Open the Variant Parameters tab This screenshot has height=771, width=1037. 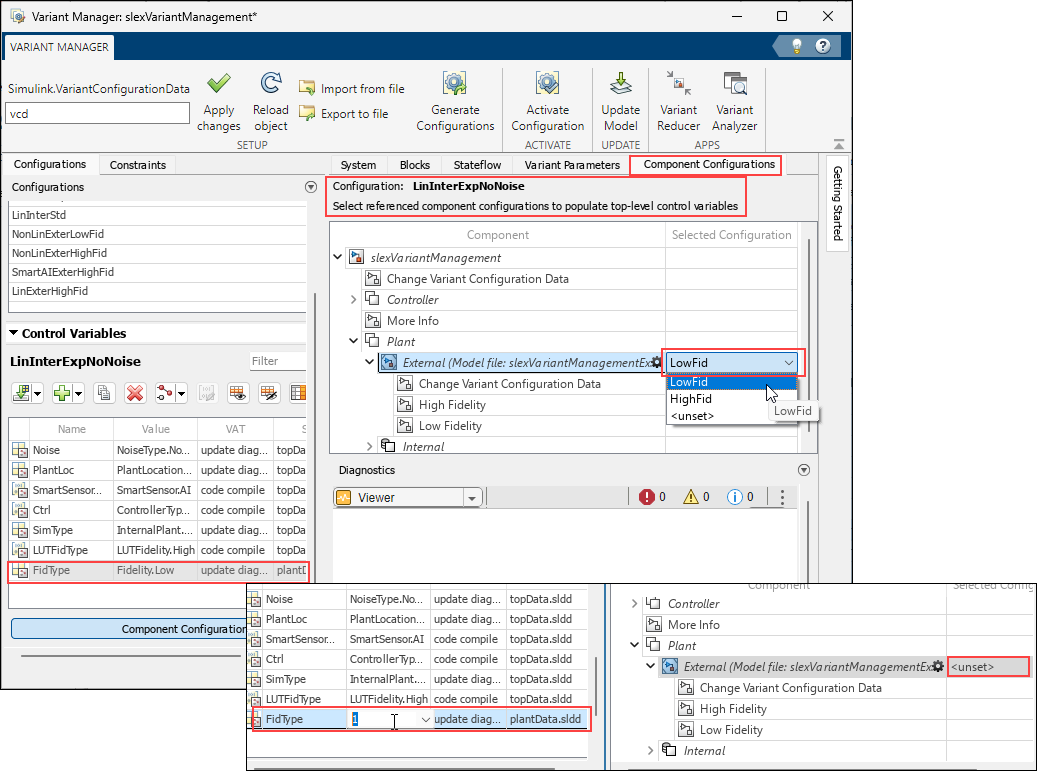(572, 165)
